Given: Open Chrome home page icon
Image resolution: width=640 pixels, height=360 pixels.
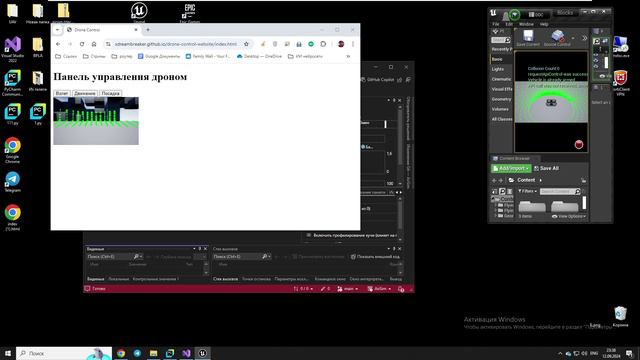Looking at the screenshot, I should click(94, 44).
